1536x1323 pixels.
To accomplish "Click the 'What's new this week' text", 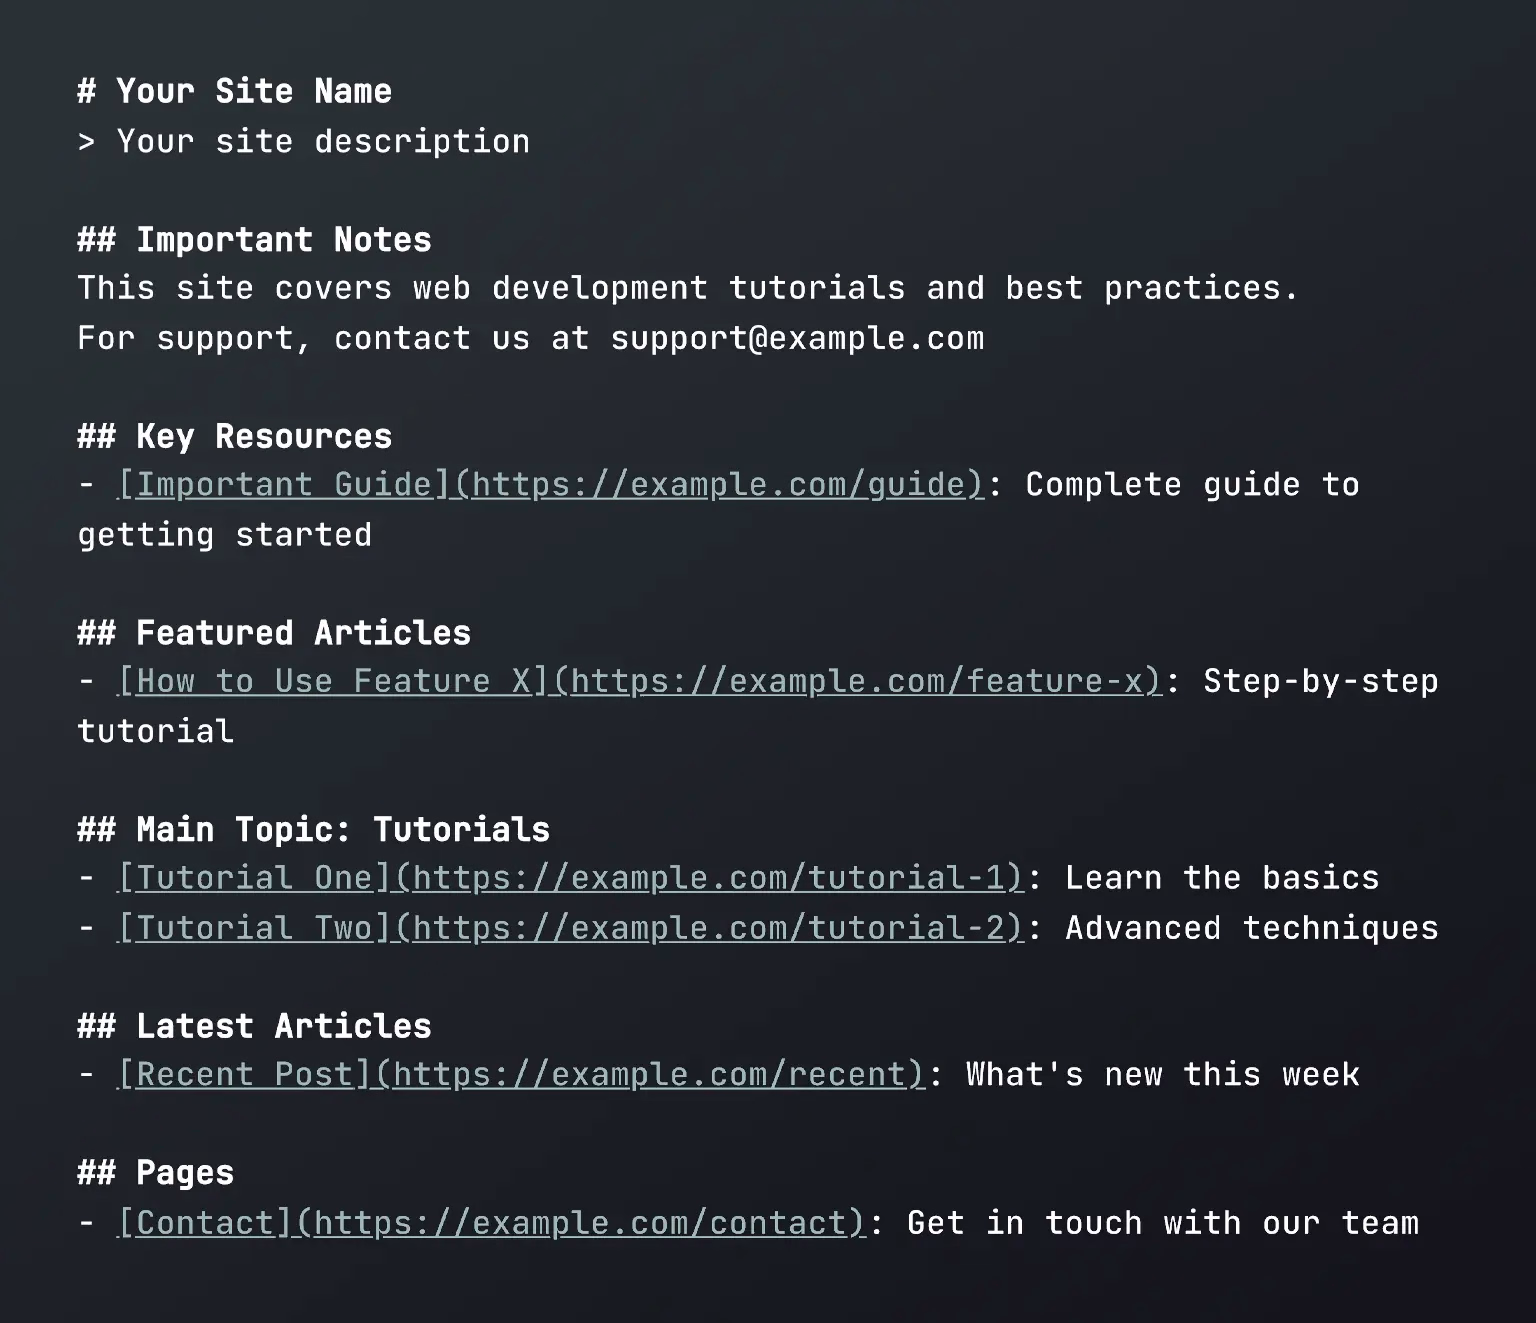I will (1162, 1074).
